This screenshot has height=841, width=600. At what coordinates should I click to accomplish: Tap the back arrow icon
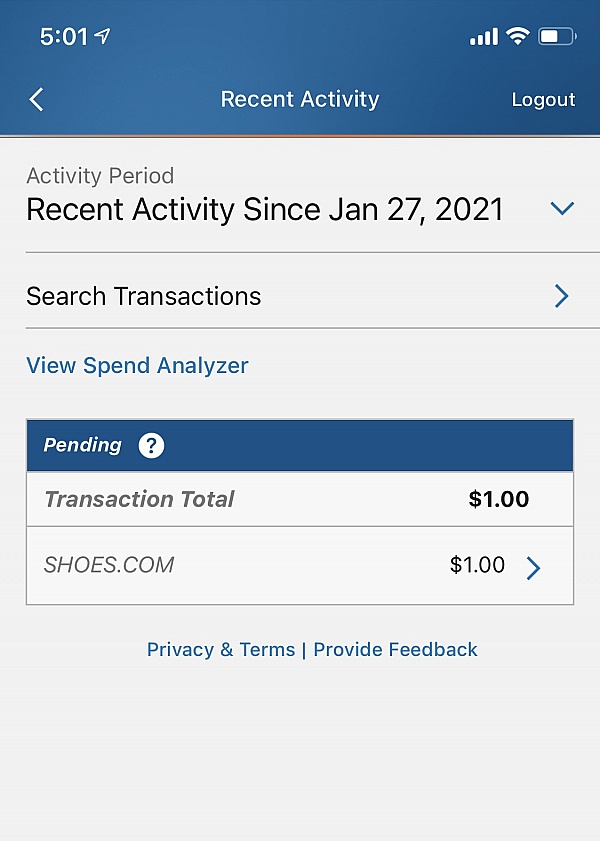pos(37,99)
